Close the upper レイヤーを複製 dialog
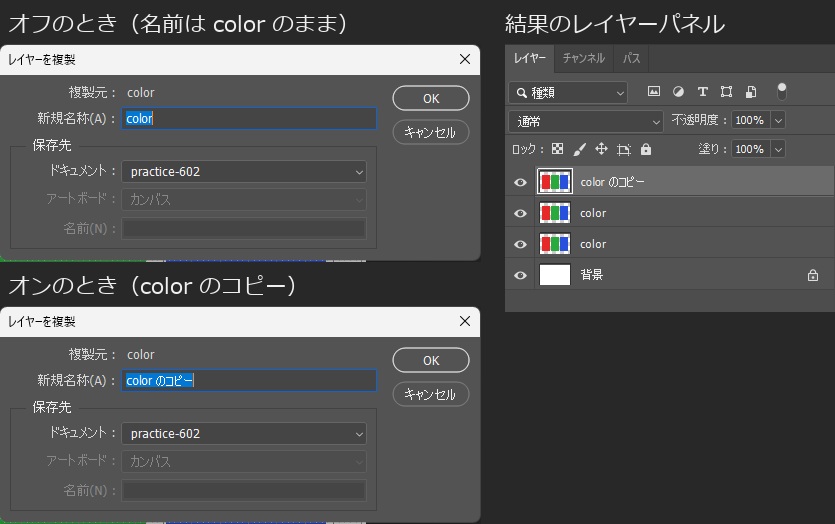 pyautogui.click(x=465, y=59)
